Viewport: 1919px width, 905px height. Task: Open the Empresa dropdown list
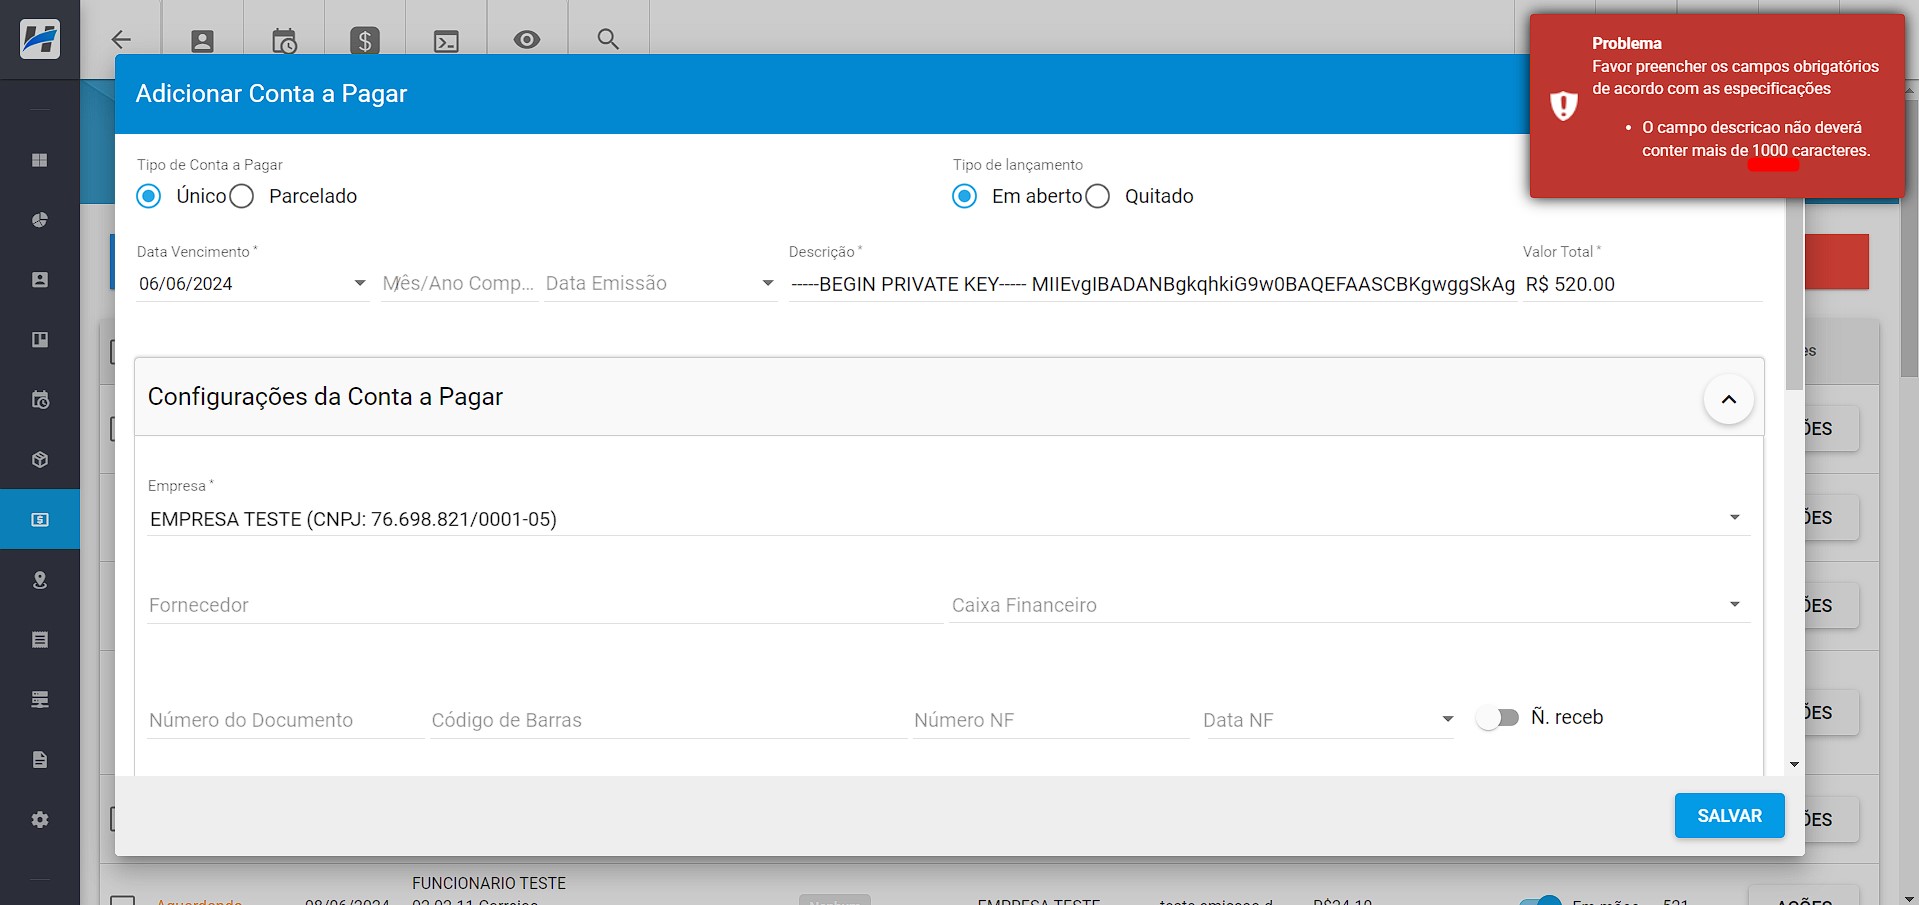coord(948,519)
